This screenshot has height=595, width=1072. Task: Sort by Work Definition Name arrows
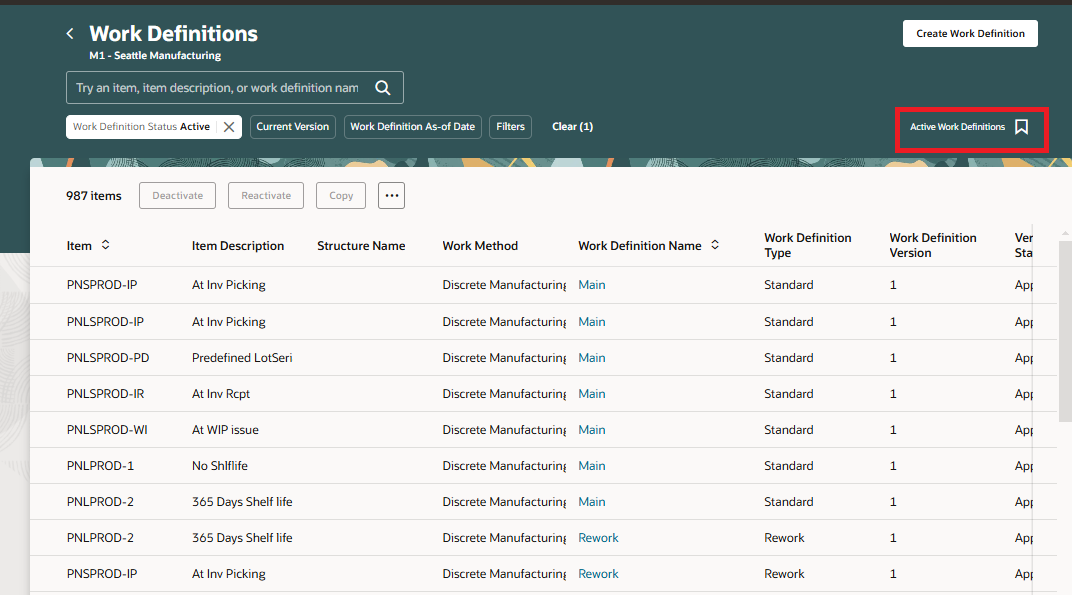pyautogui.click(x=714, y=245)
